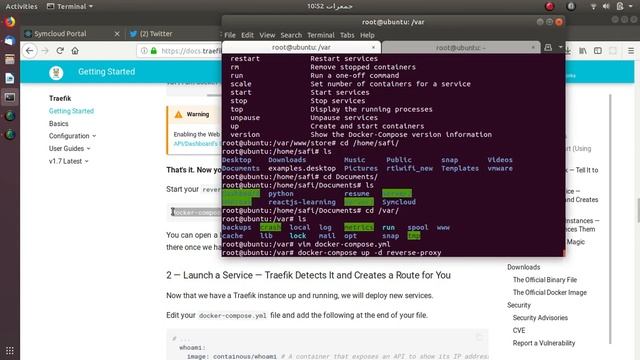Screen dimensions: 640x360
Task: Expand the Configuration sidebar section
Action: click(x=72, y=136)
